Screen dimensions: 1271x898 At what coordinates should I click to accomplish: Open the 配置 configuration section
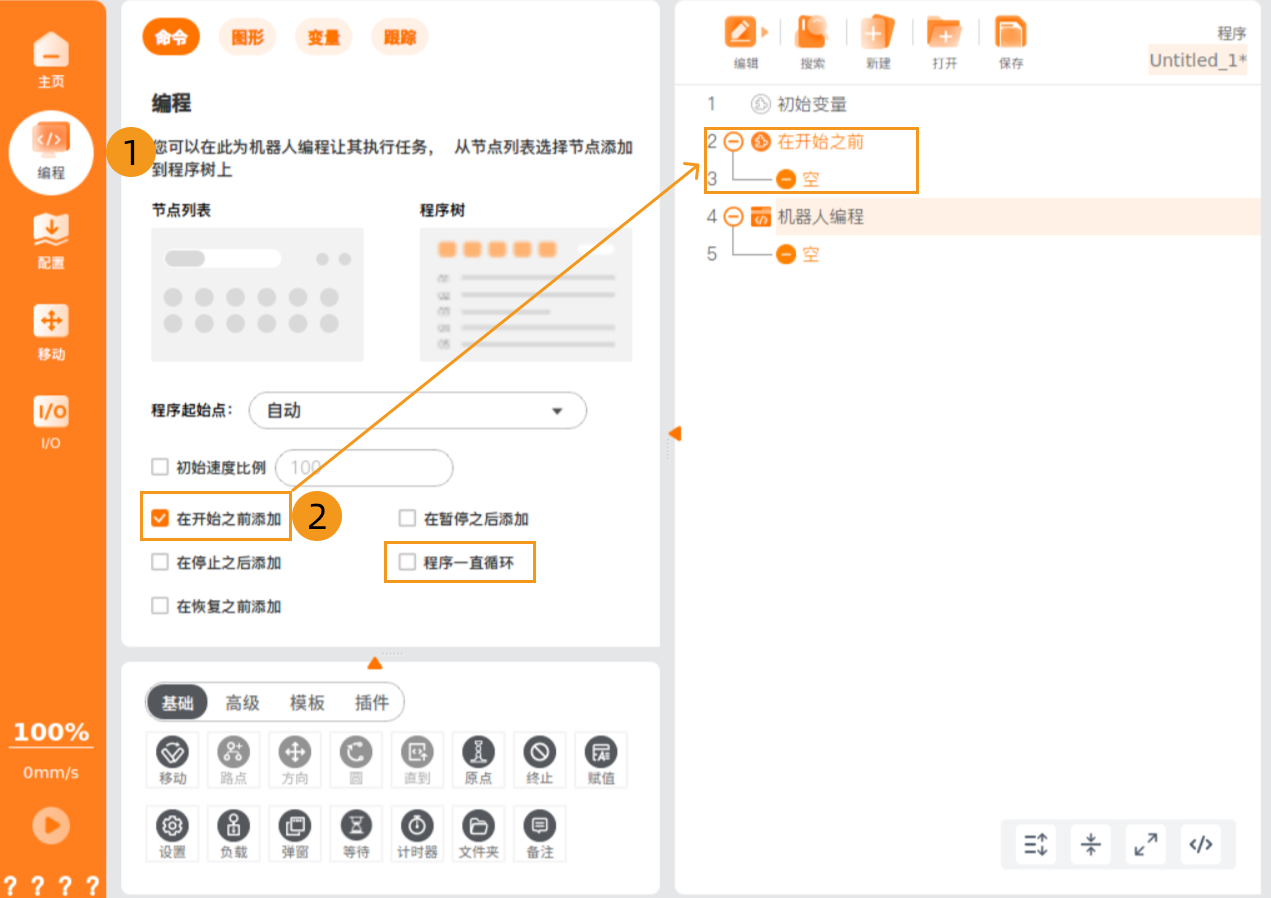51,242
